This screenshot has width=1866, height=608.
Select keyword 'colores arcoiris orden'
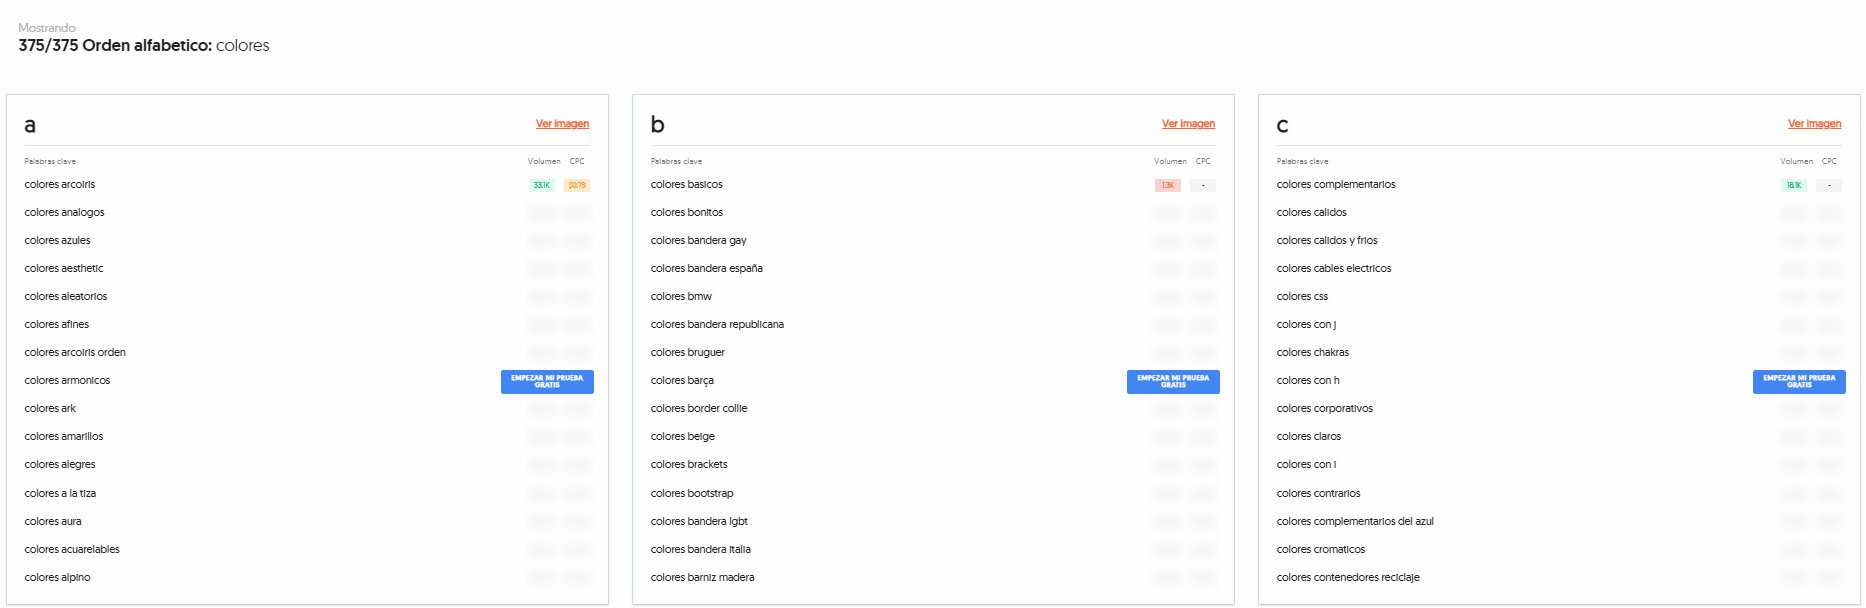(75, 353)
